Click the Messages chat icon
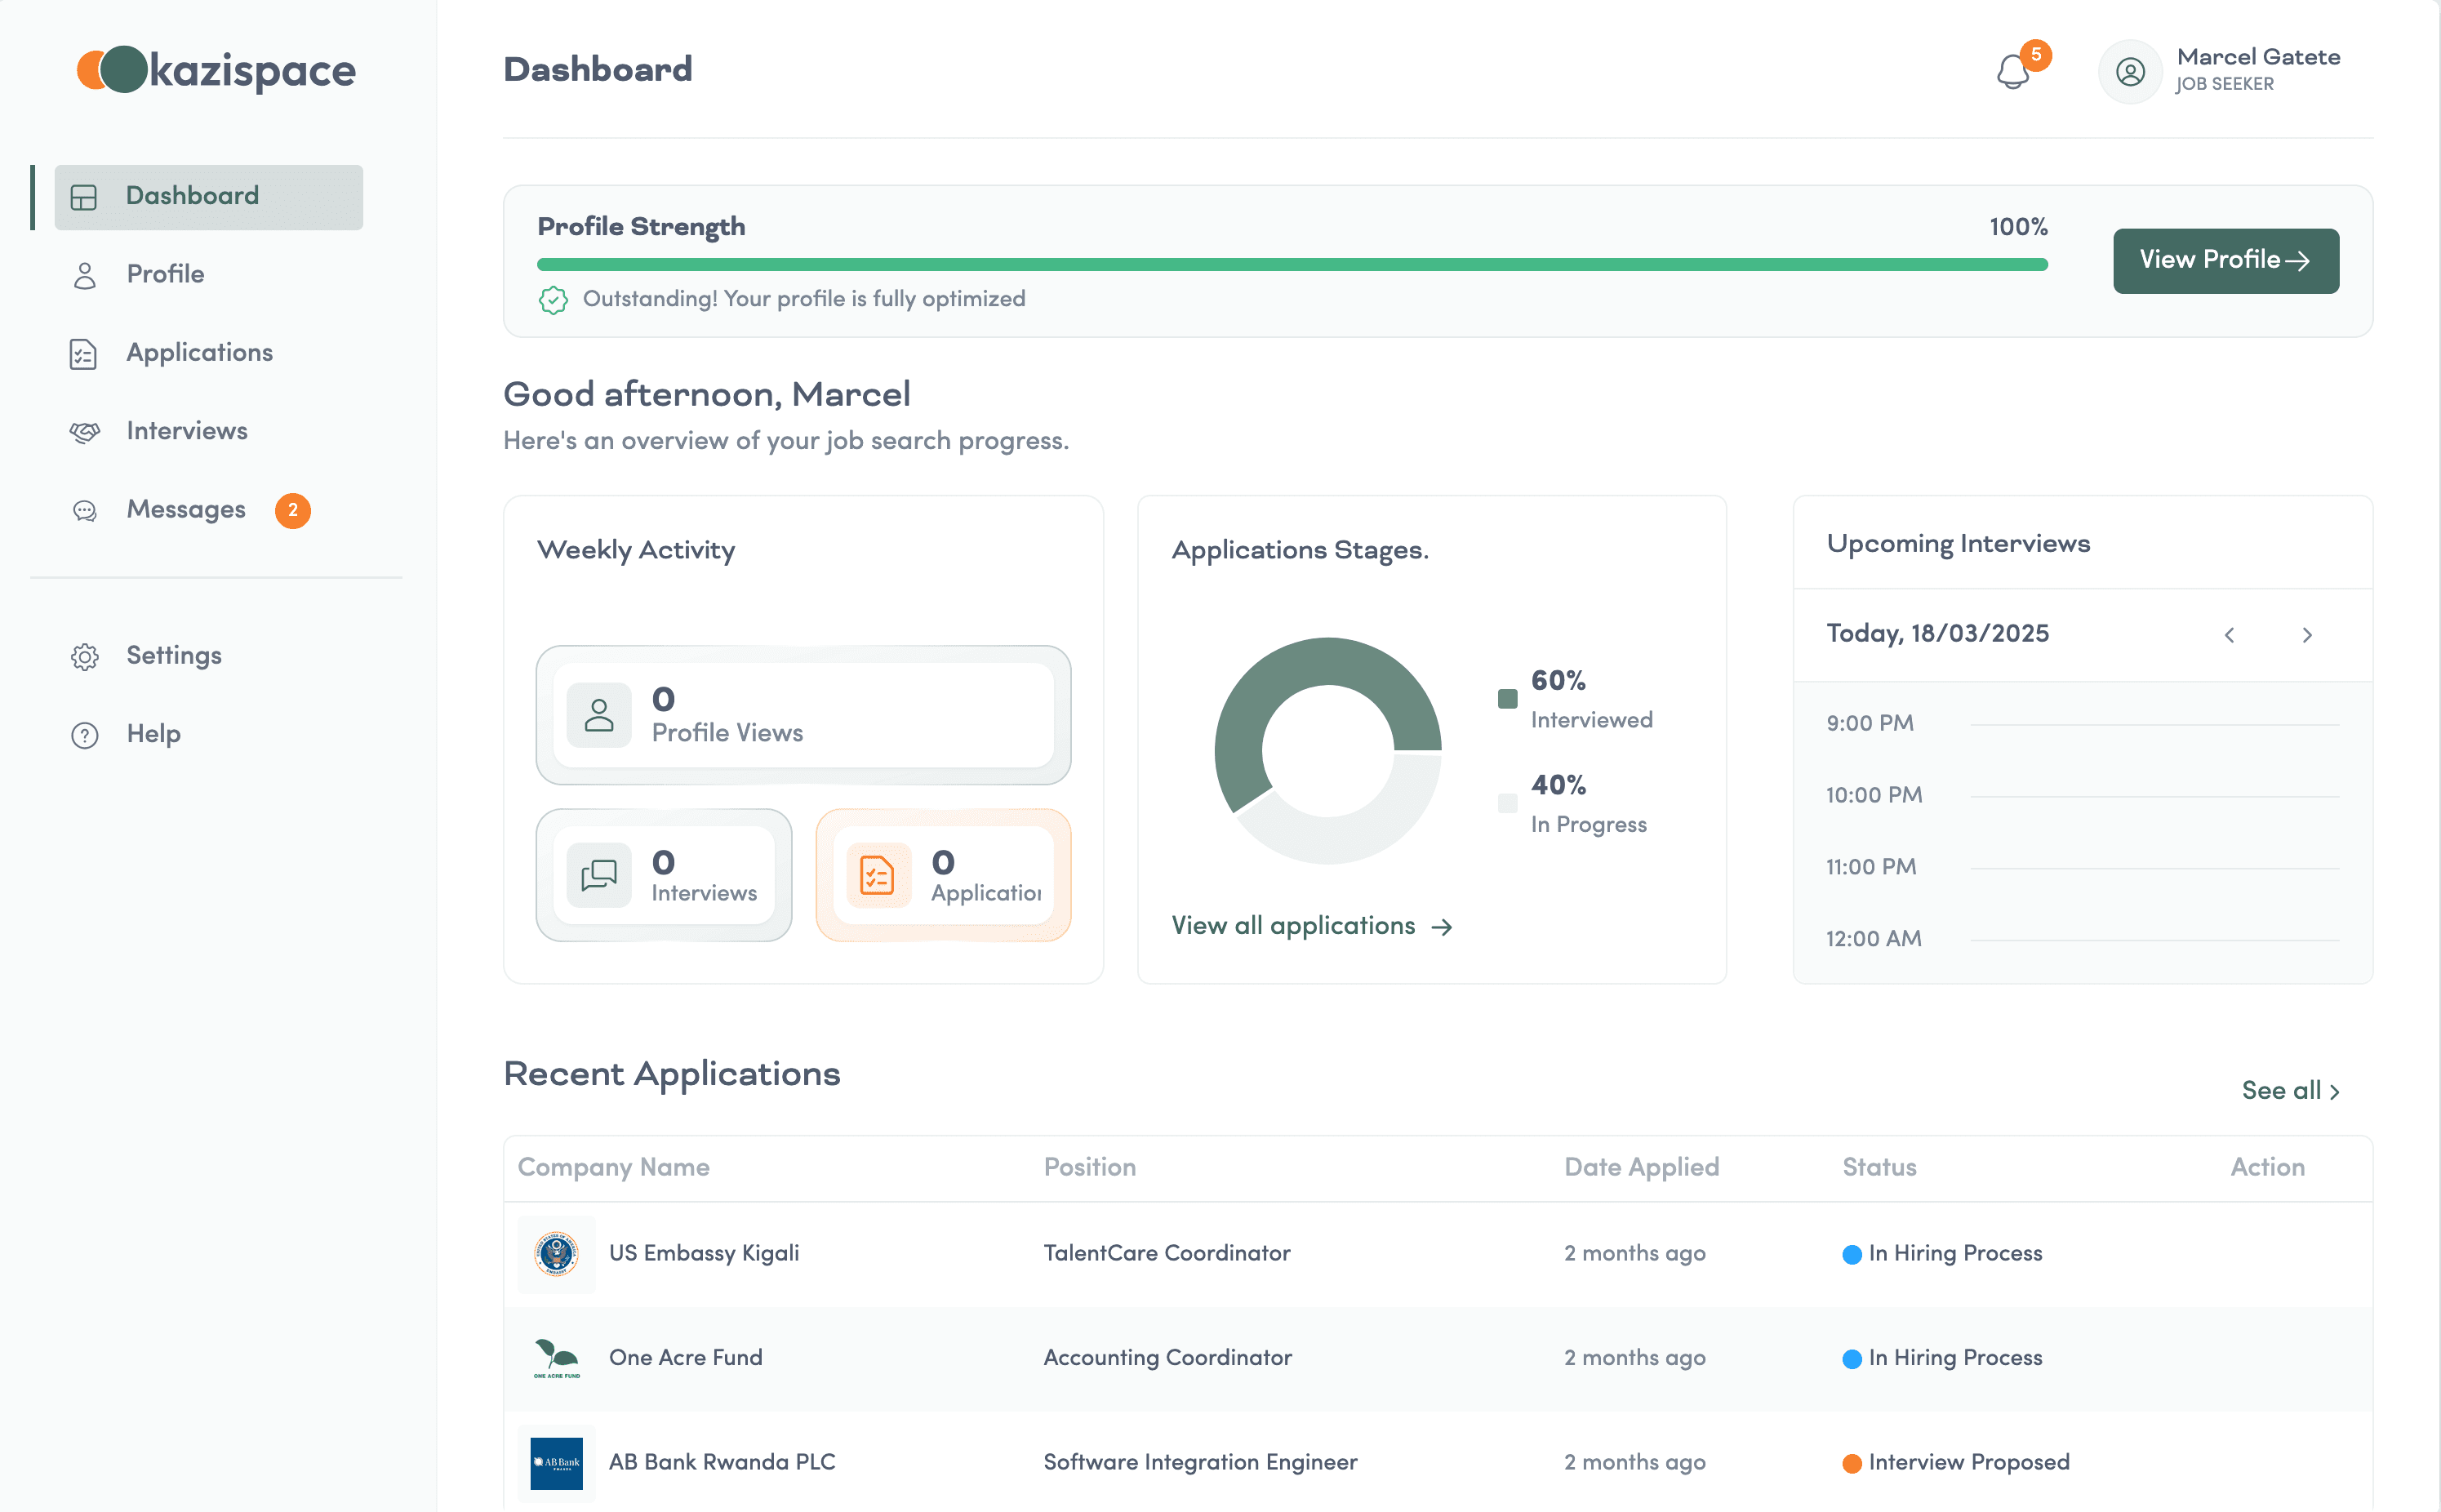 coord(84,510)
